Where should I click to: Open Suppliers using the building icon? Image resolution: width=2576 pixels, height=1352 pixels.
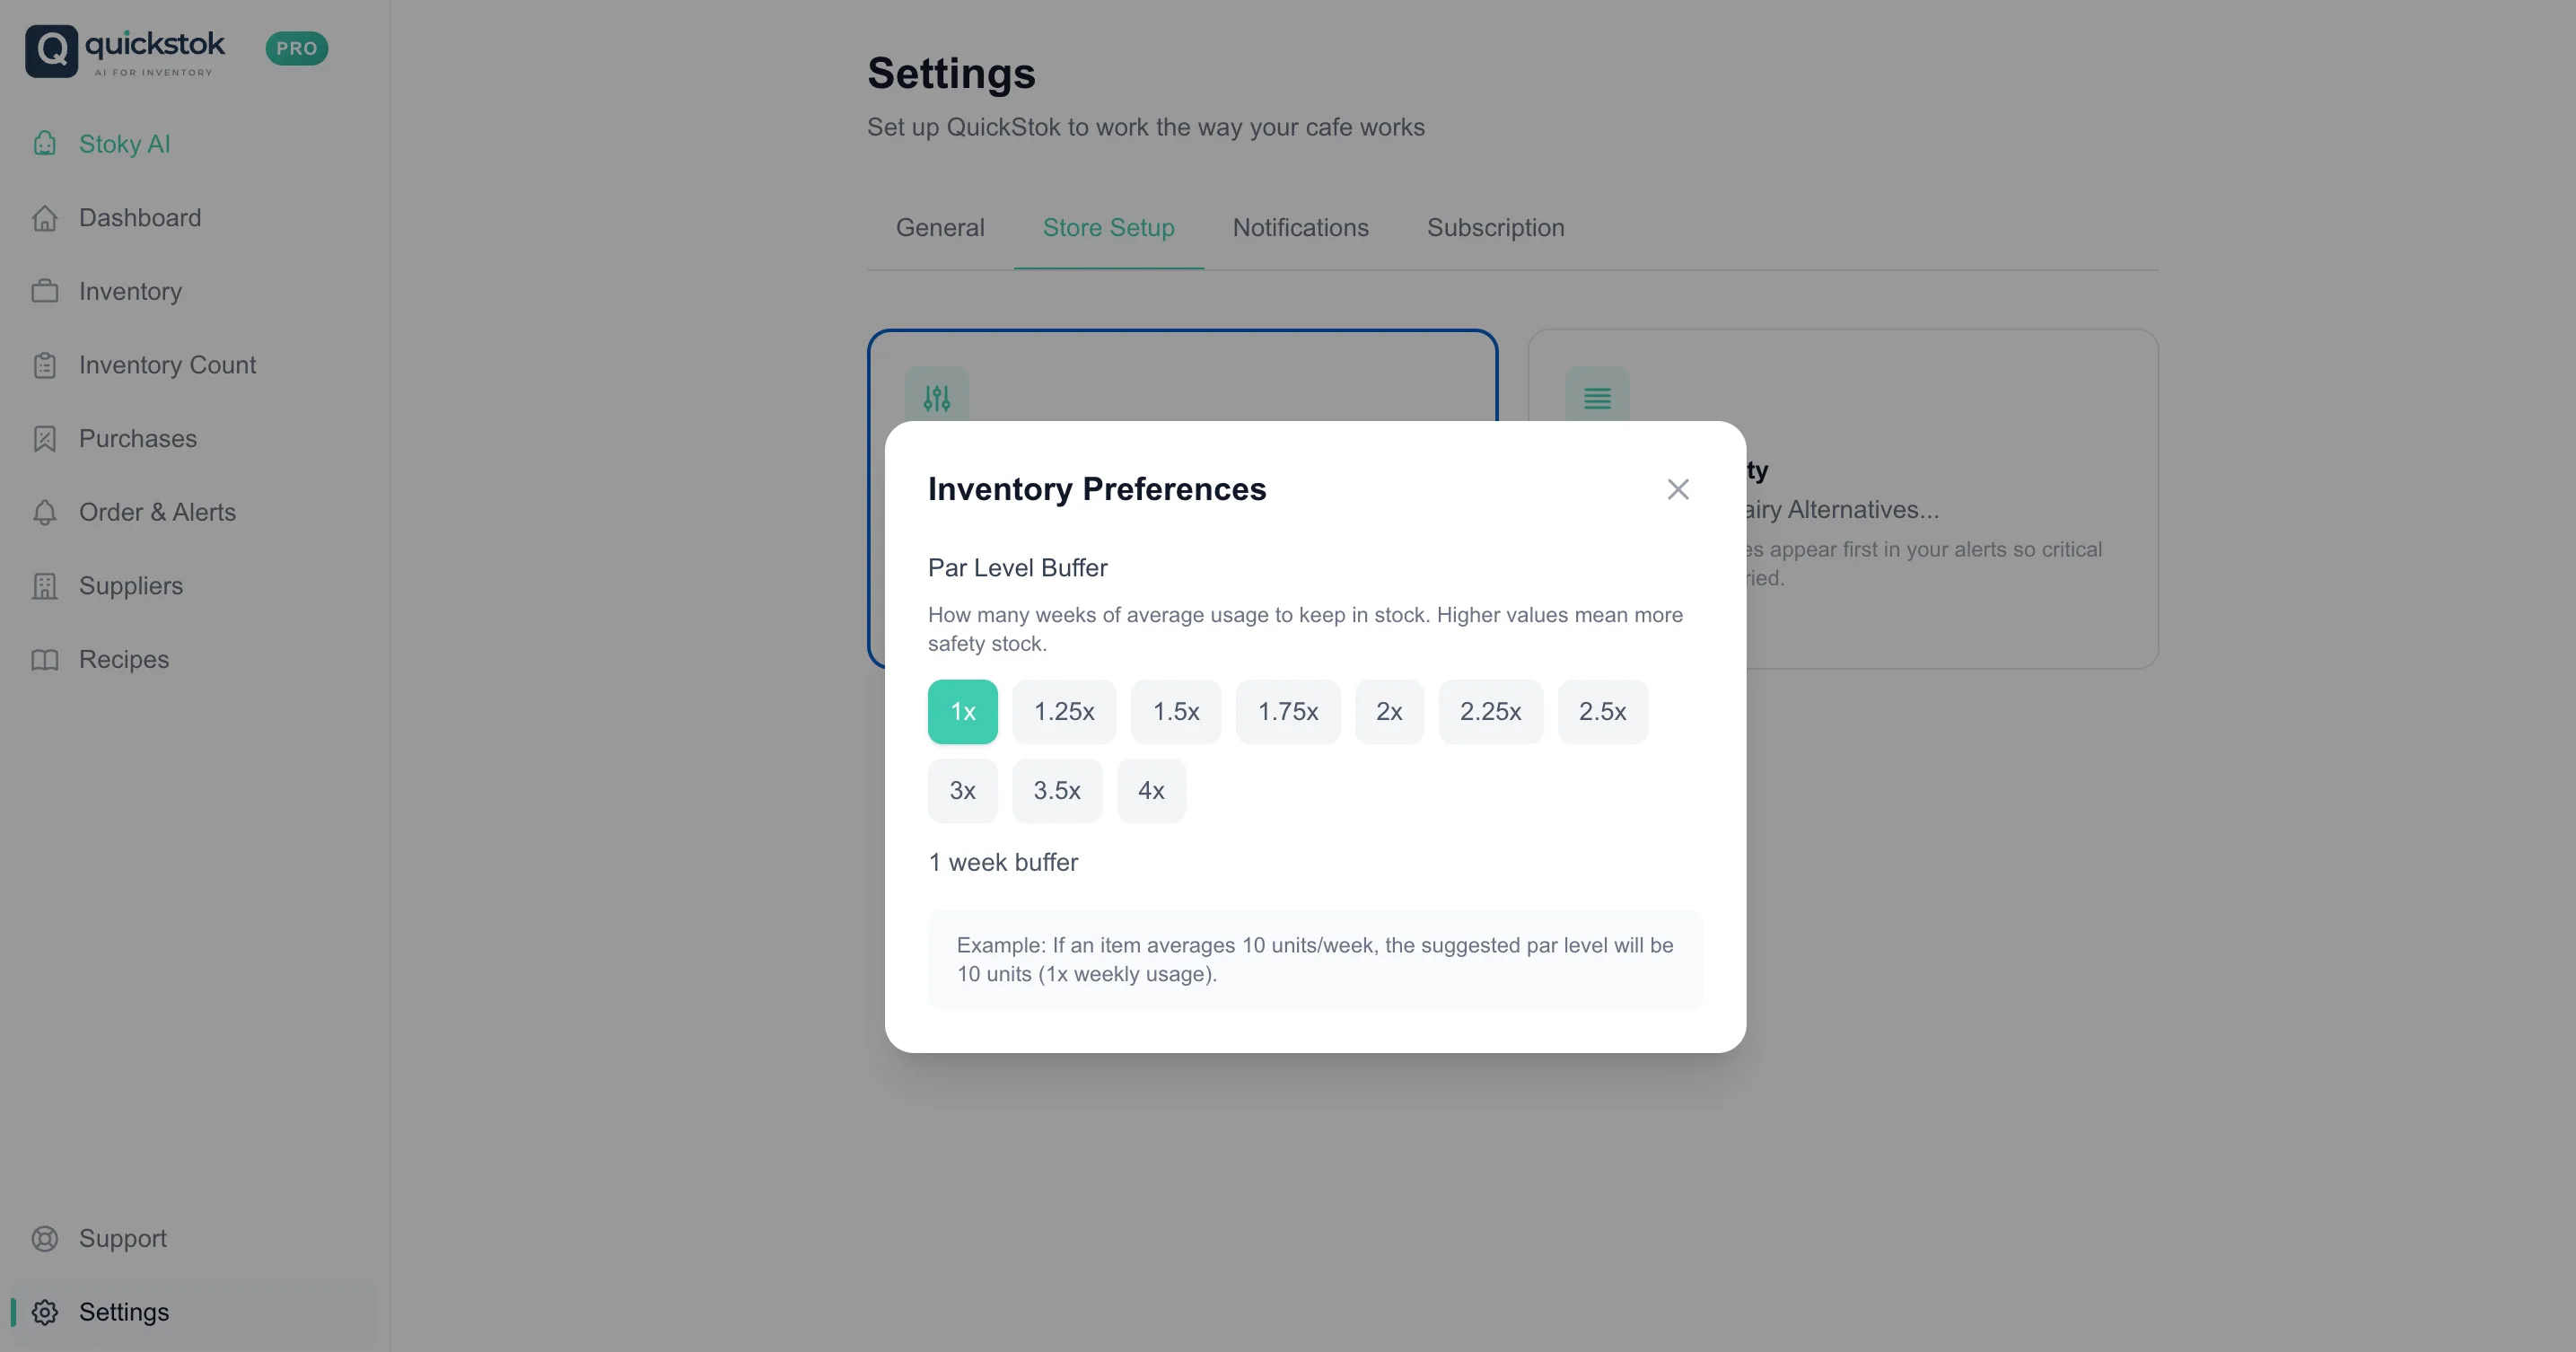45,586
